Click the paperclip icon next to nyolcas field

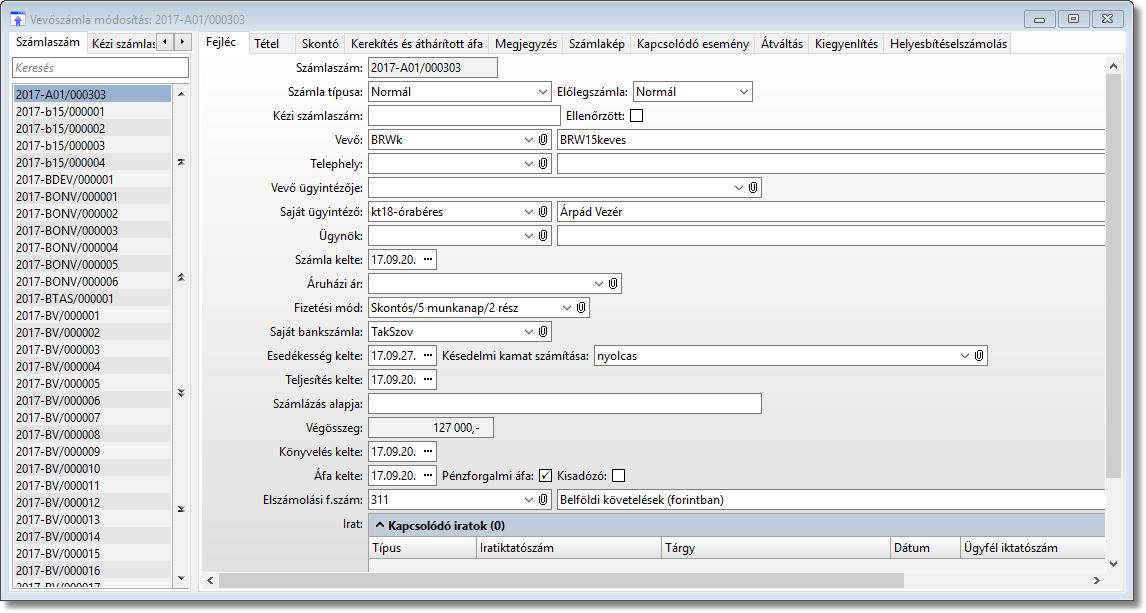pyautogui.click(x=979, y=356)
